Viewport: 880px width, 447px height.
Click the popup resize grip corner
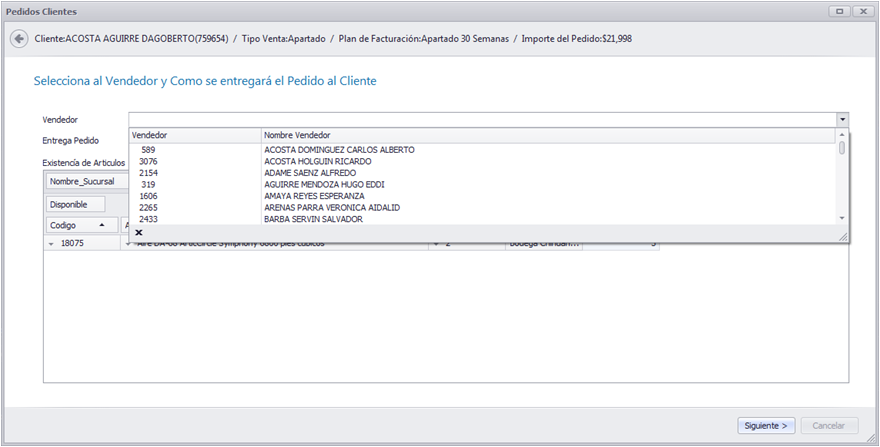842,238
